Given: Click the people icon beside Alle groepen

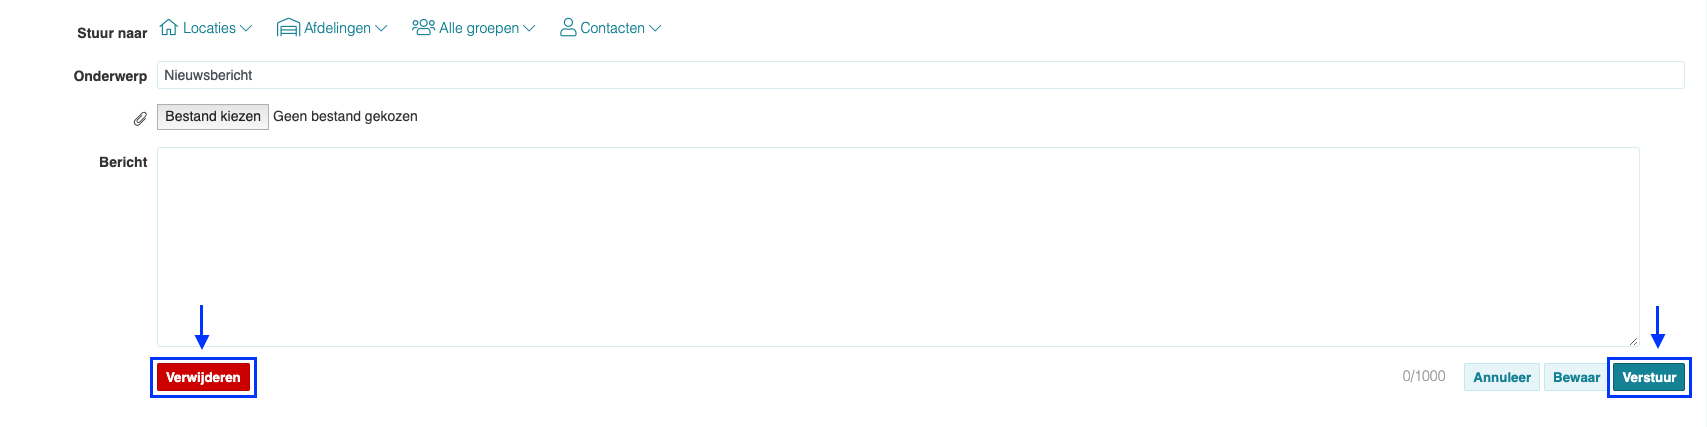Looking at the screenshot, I should (x=423, y=27).
